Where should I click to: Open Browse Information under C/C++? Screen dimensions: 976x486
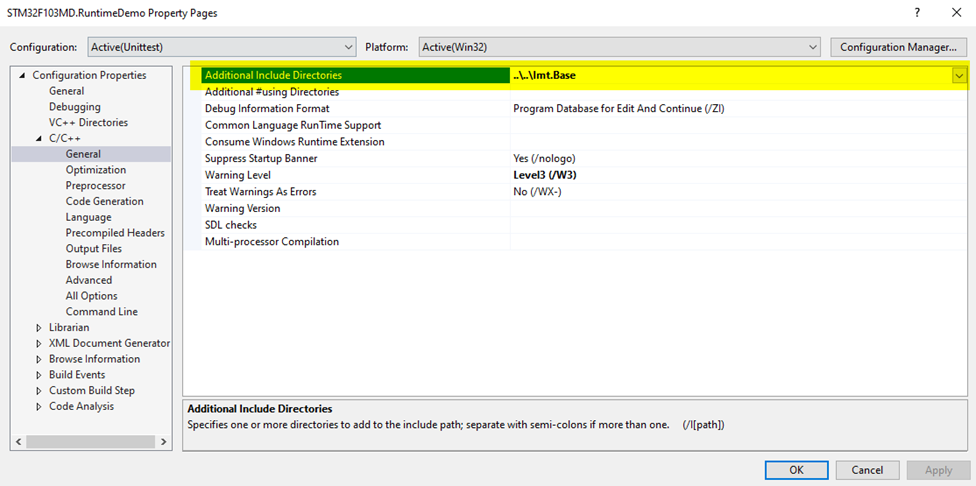point(111,264)
